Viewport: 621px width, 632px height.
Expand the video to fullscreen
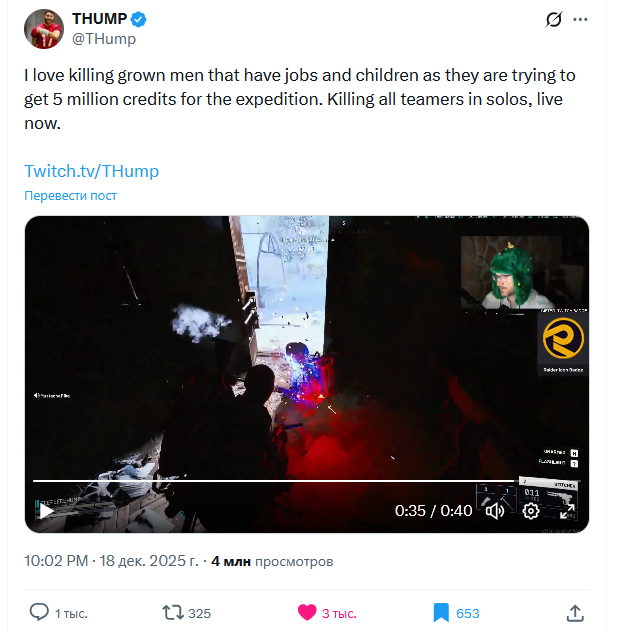(567, 511)
